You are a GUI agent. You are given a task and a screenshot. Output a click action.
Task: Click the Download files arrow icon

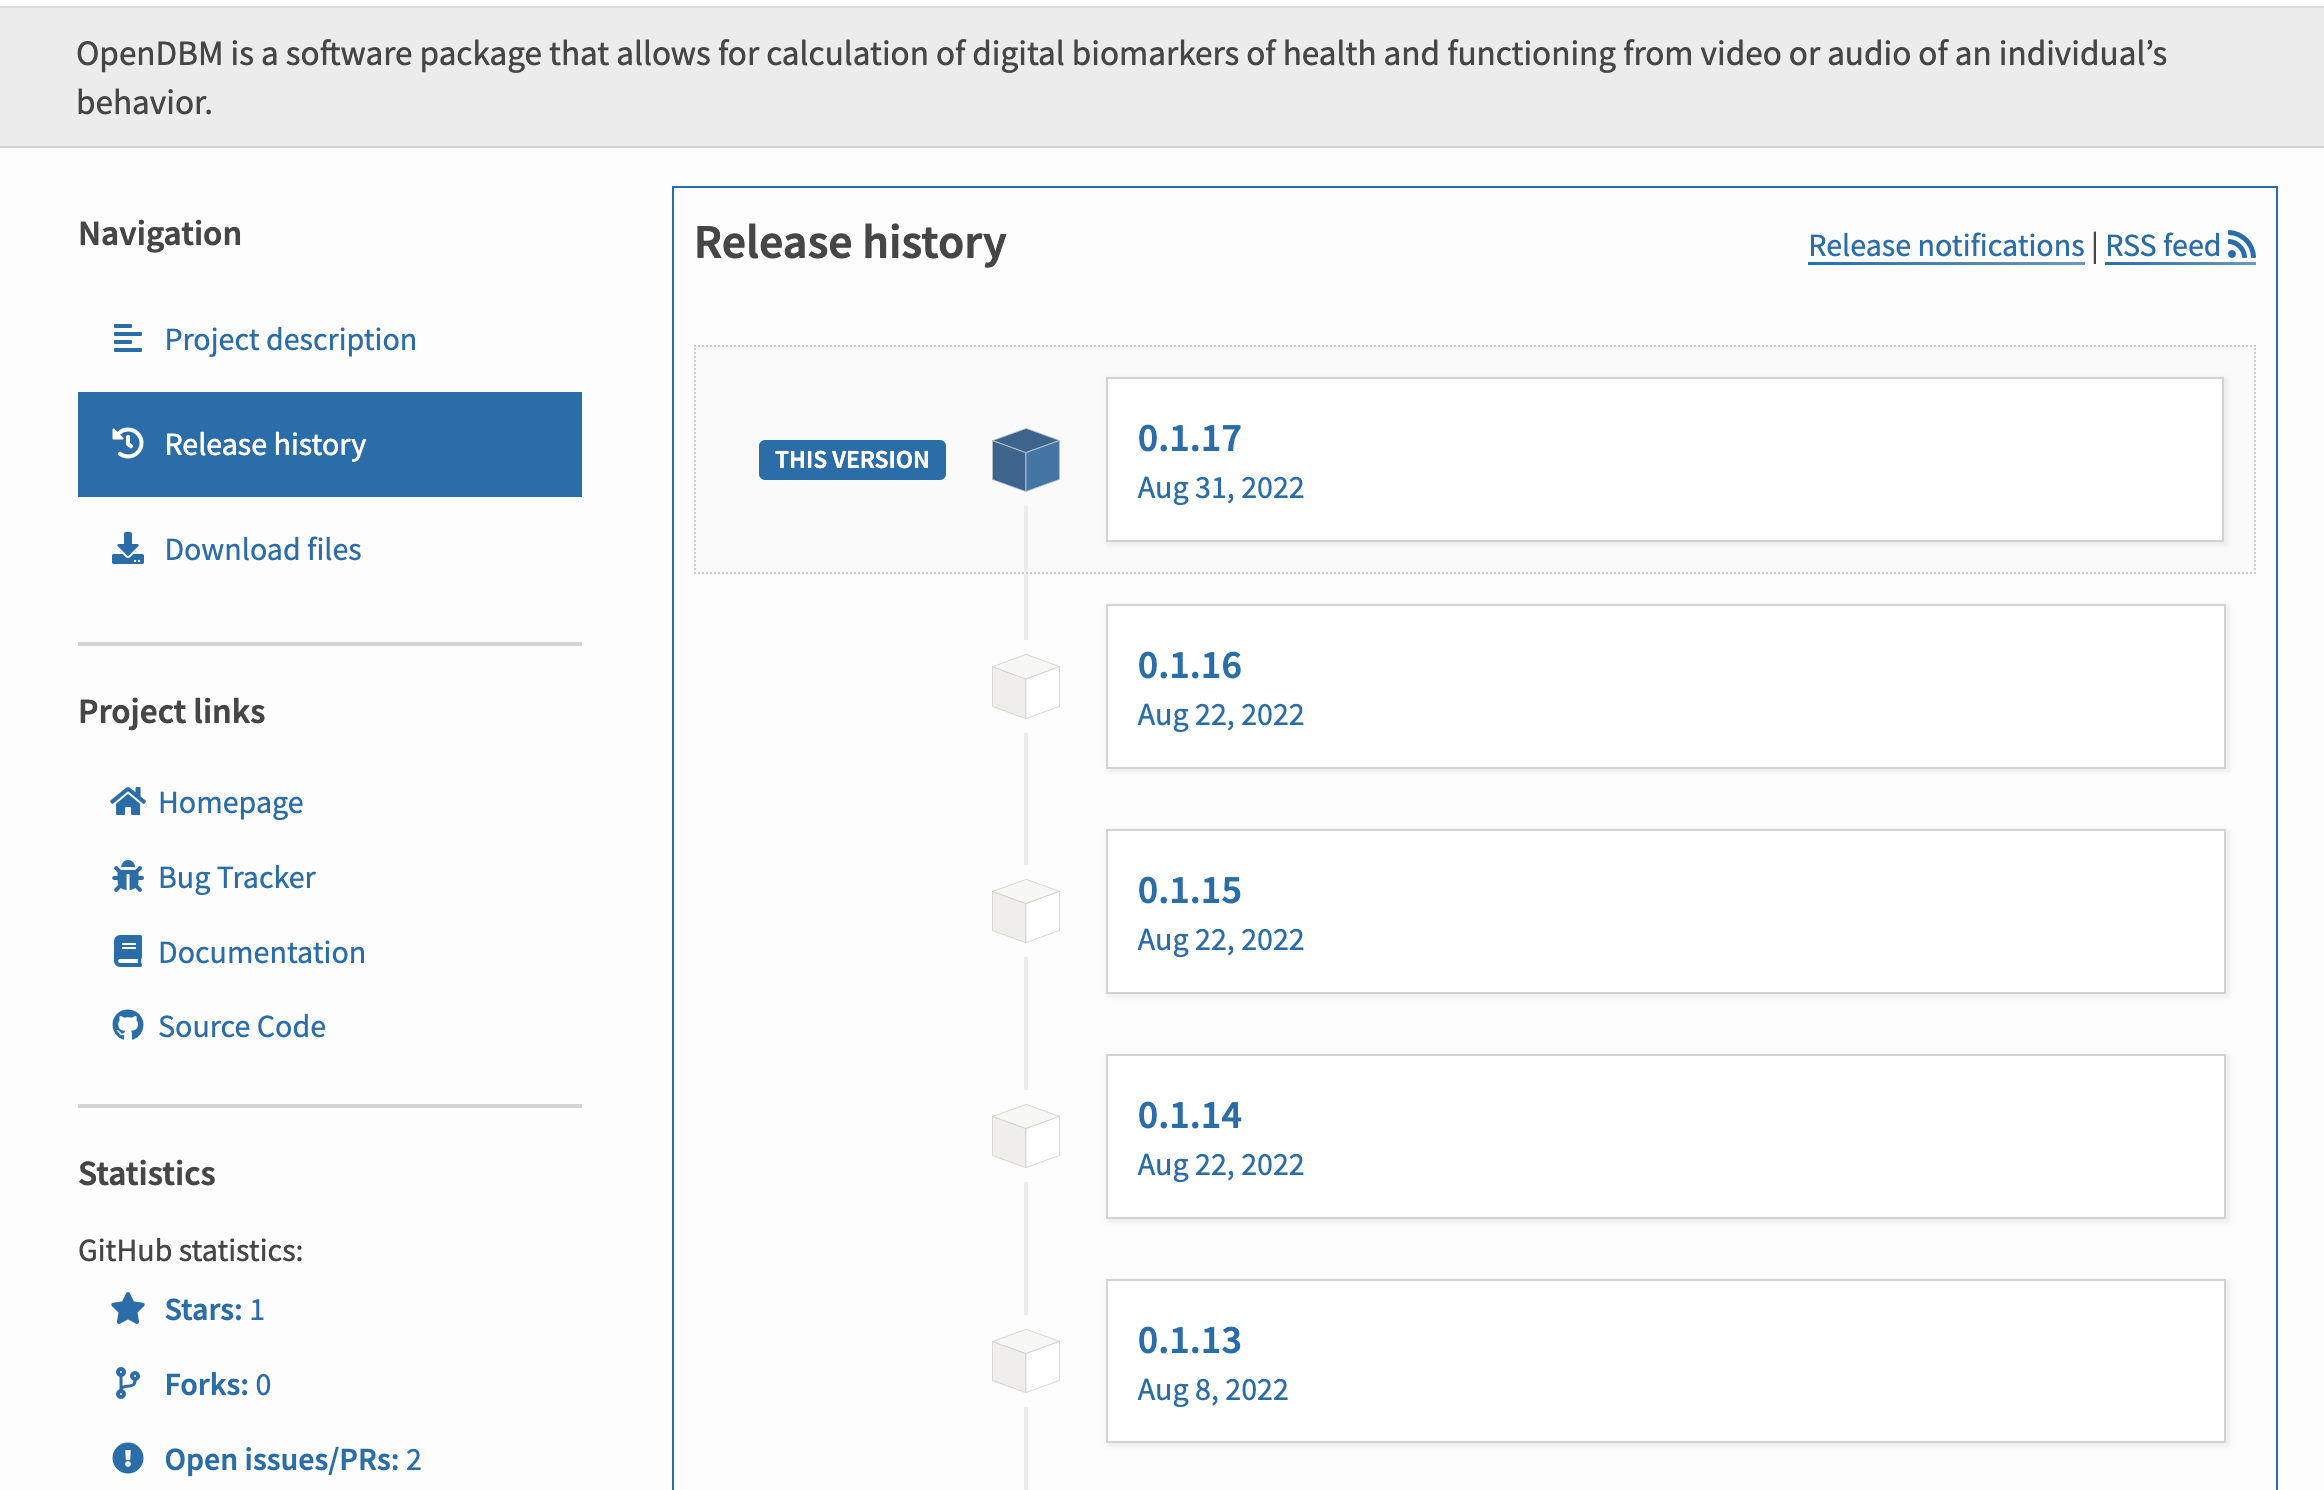click(128, 548)
